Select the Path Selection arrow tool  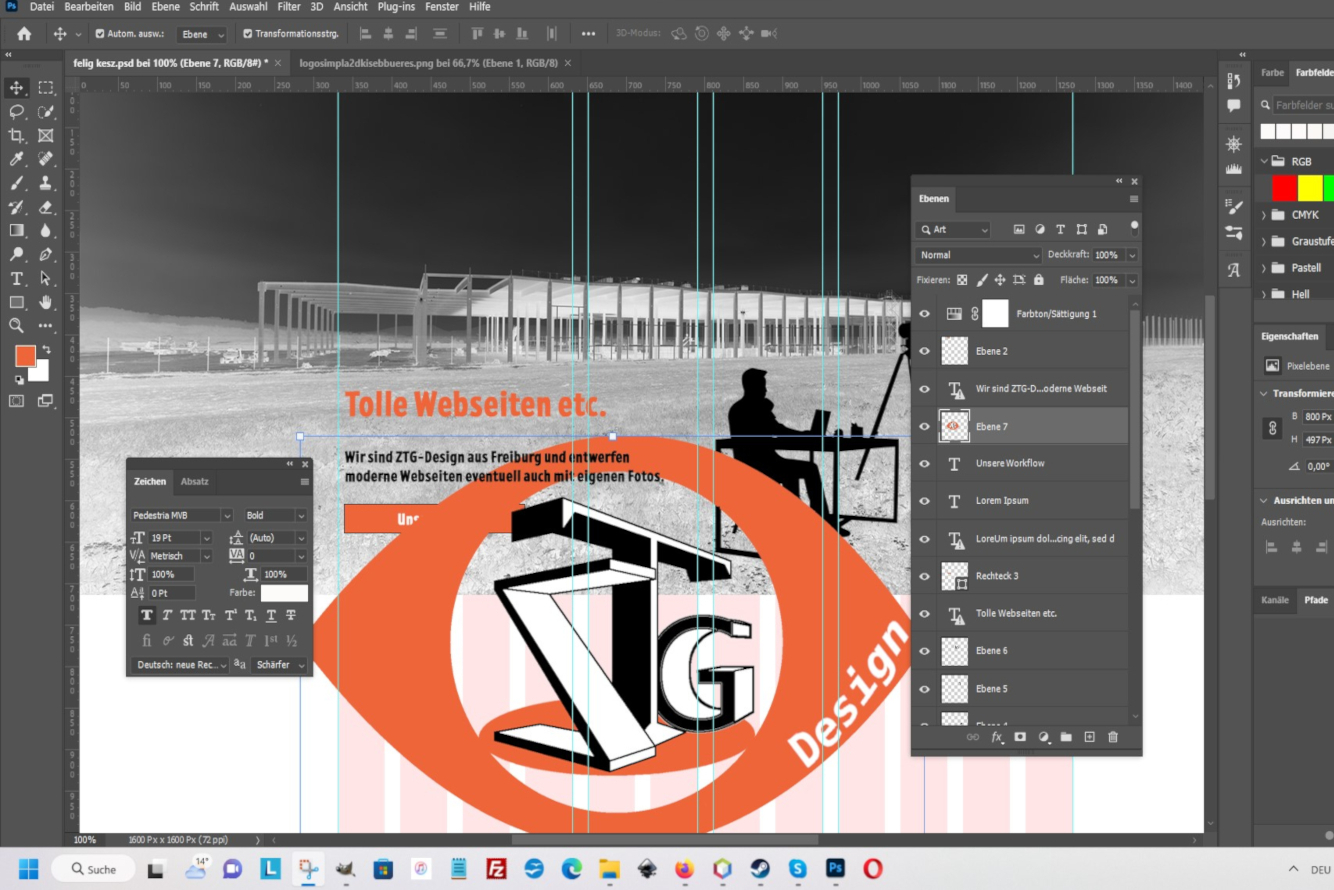[45, 278]
